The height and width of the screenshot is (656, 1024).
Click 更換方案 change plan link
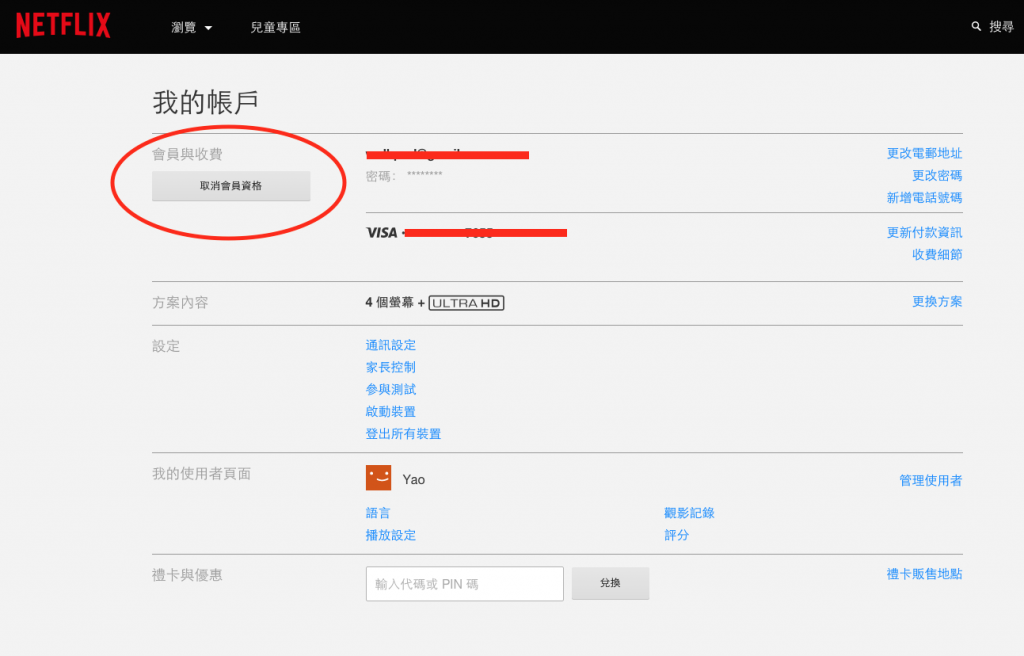coord(937,301)
